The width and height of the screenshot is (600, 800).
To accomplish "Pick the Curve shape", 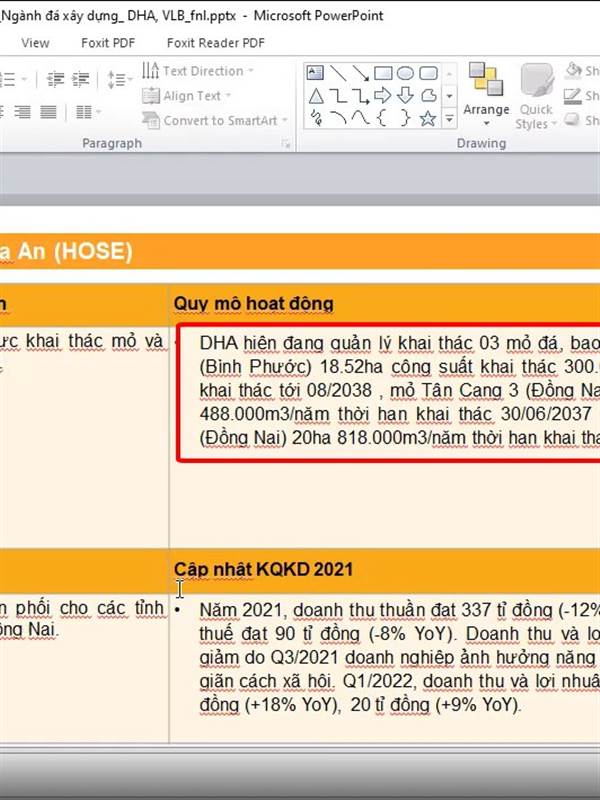I will click(361, 118).
